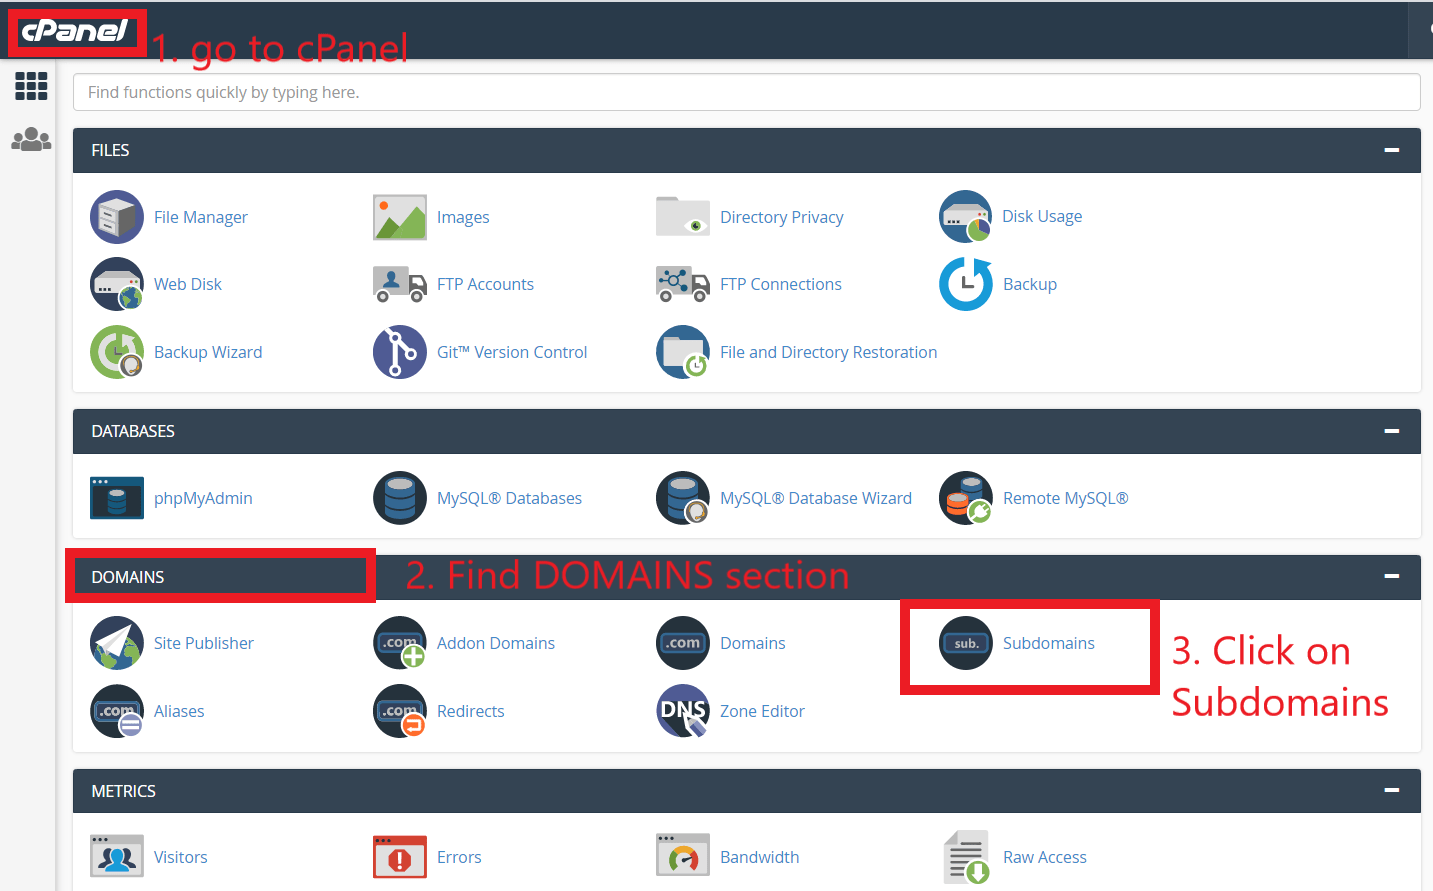Click the Directory Privacy folder icon
The image size is (1433, 891).
(683, 216)
